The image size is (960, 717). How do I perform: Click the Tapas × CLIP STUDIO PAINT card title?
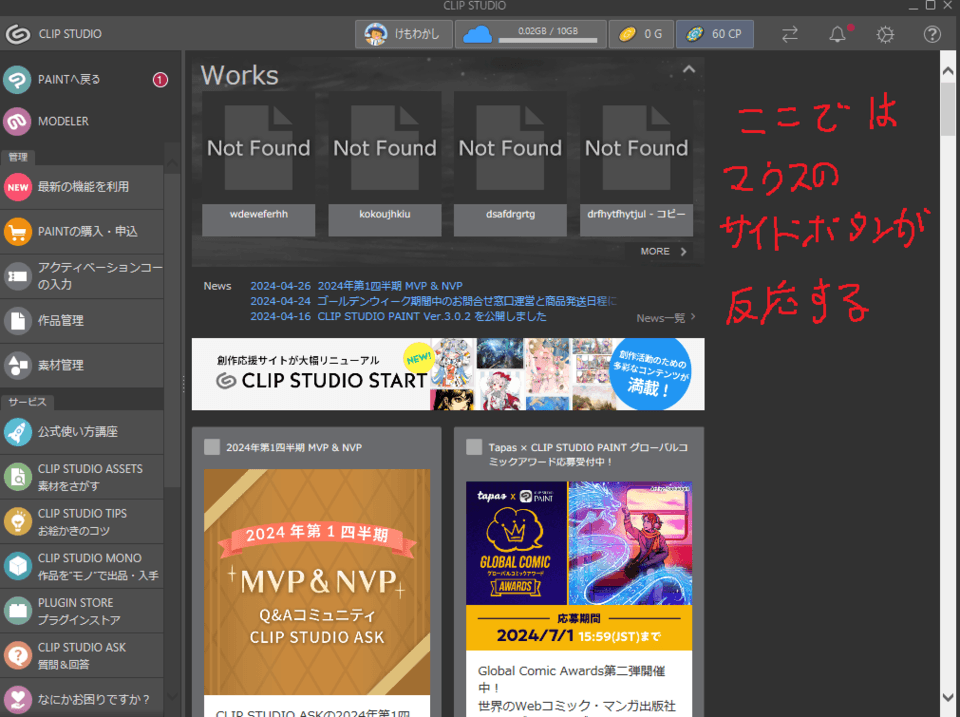point(588,454)
